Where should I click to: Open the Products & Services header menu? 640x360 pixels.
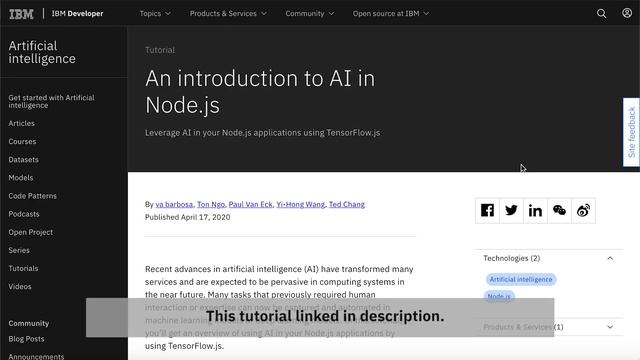pos(228,13)
